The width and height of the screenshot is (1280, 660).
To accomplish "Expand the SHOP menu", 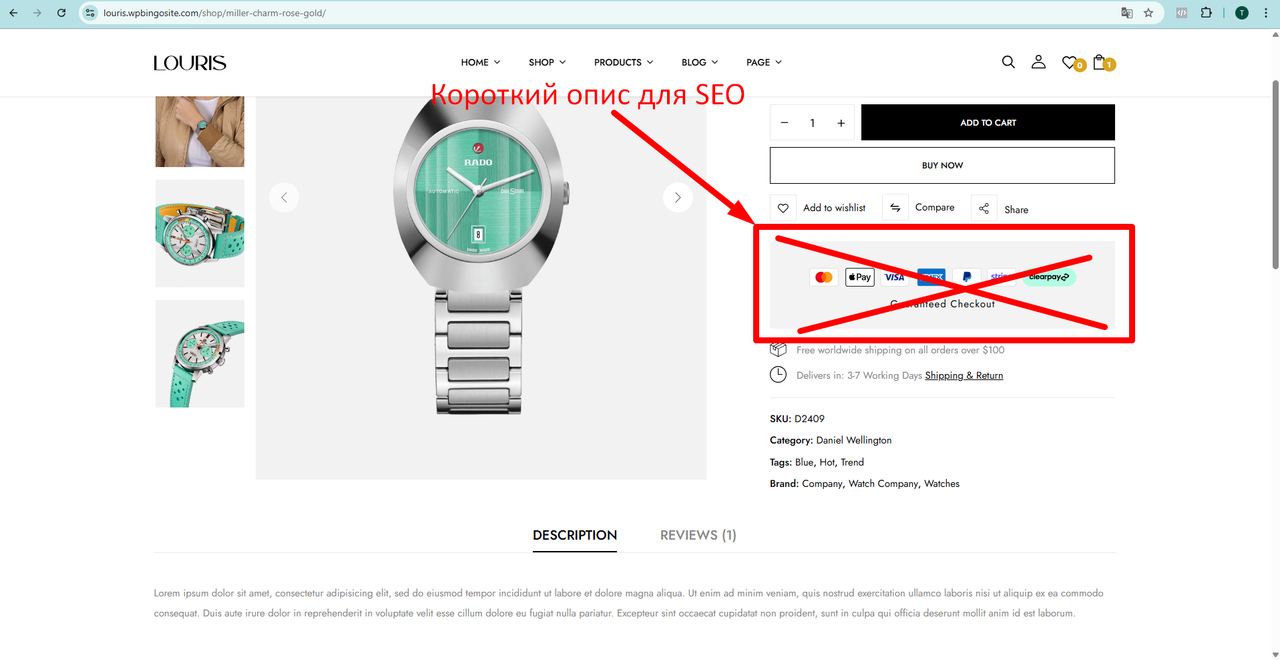I will (x=547, y=62).
